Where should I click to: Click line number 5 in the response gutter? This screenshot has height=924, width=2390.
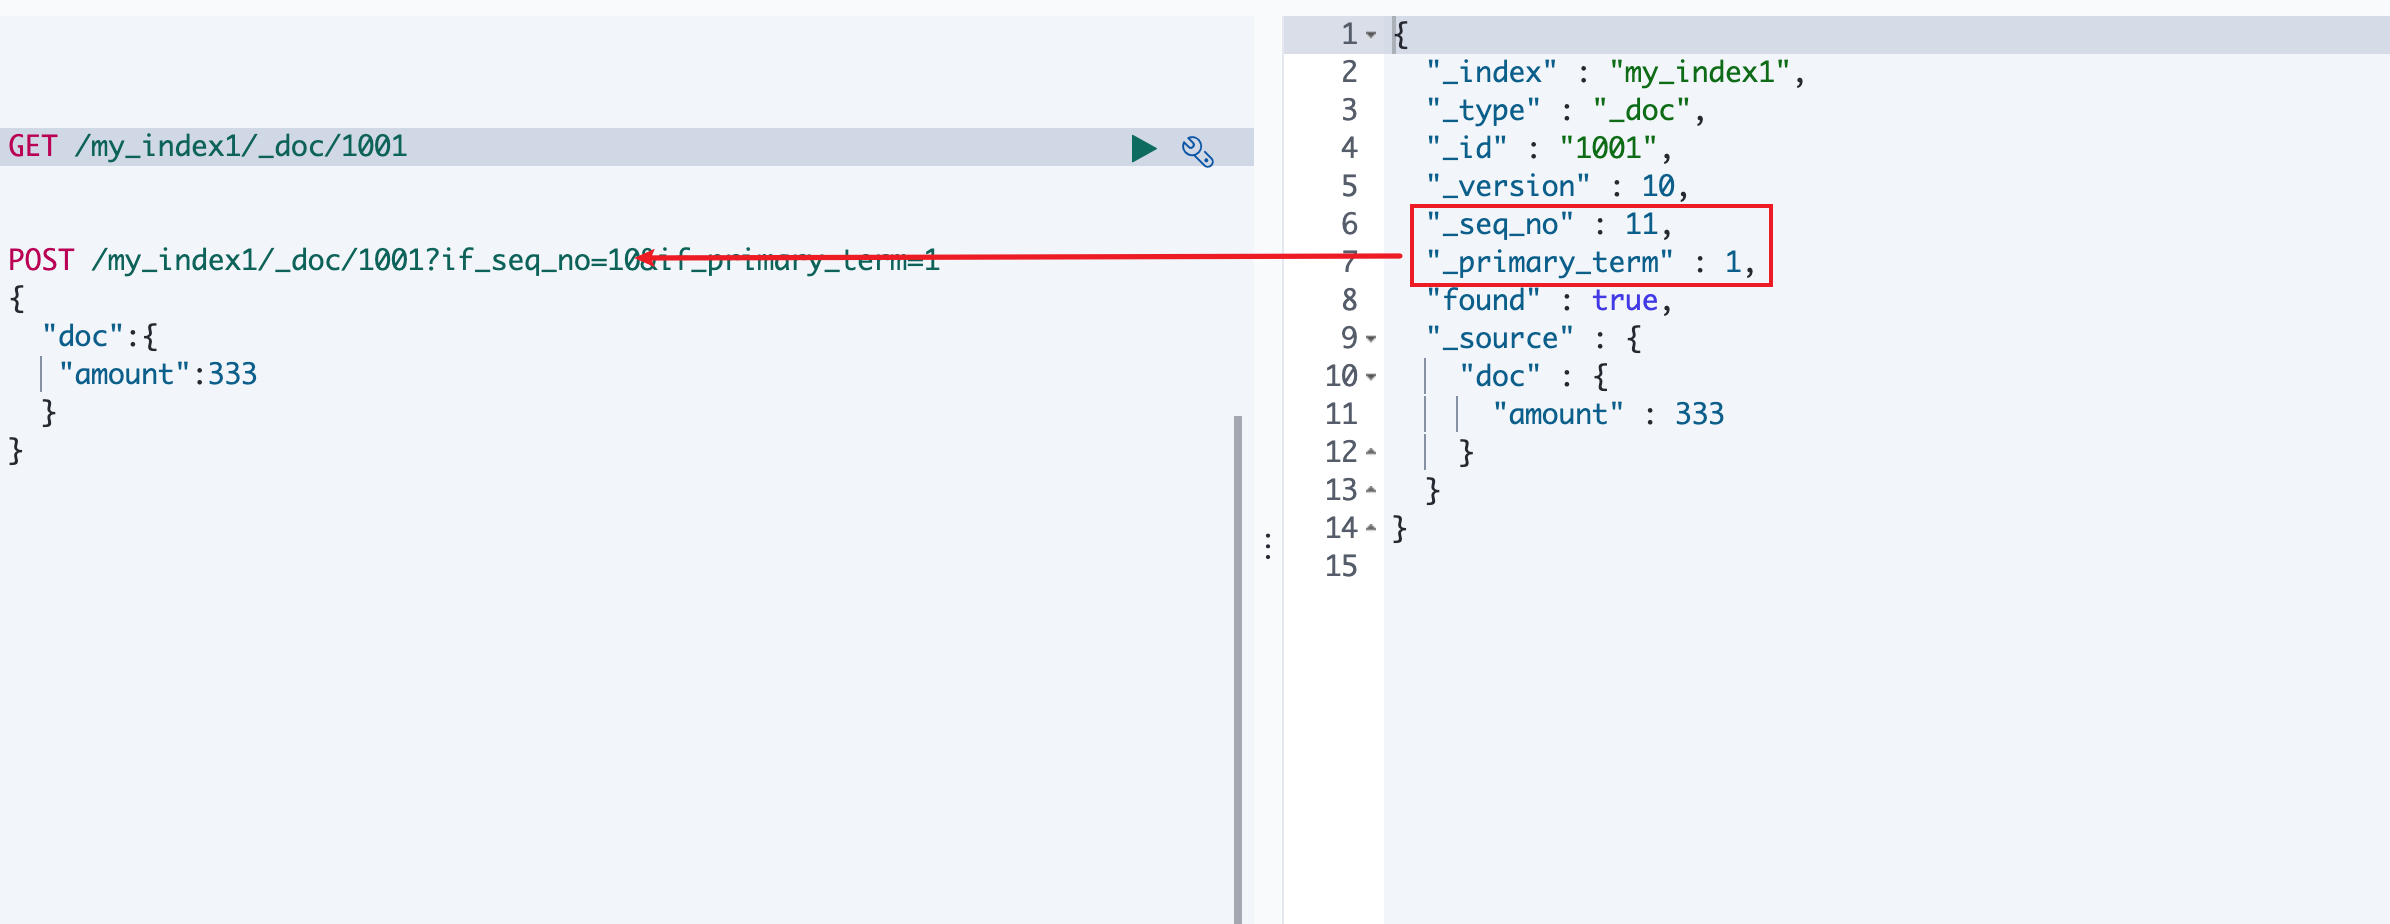click(x=1349, y=187)
